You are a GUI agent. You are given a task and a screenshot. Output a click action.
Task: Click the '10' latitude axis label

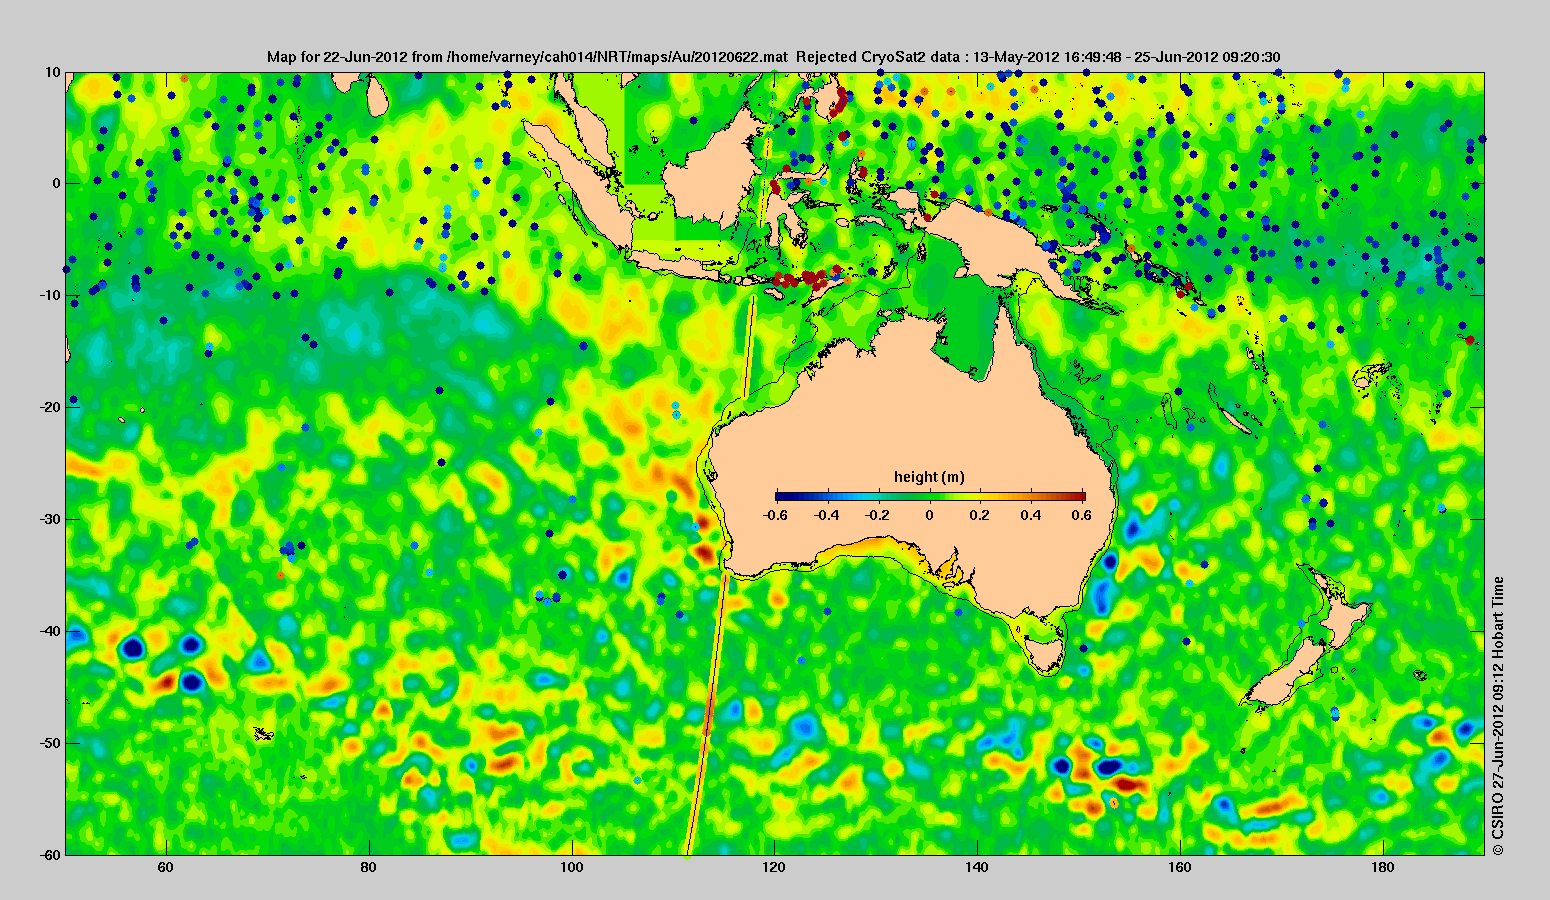point(53,72)
